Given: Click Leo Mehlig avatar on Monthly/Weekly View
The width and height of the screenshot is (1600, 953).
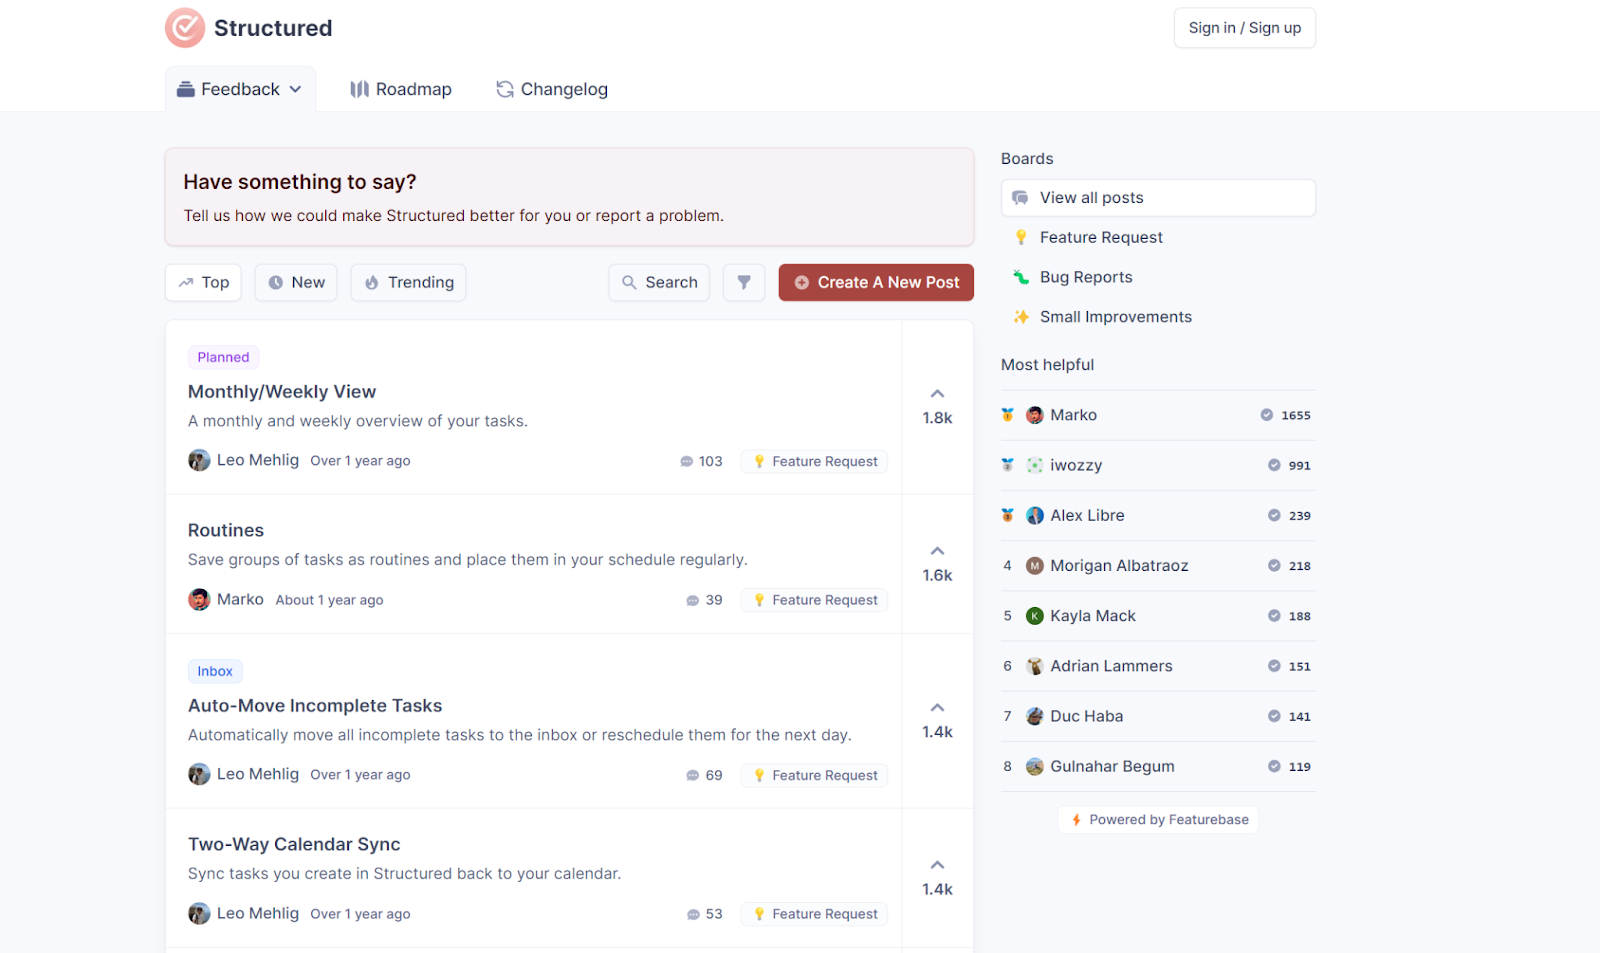Looking at the screenshot, I should [x=199, y=460].
